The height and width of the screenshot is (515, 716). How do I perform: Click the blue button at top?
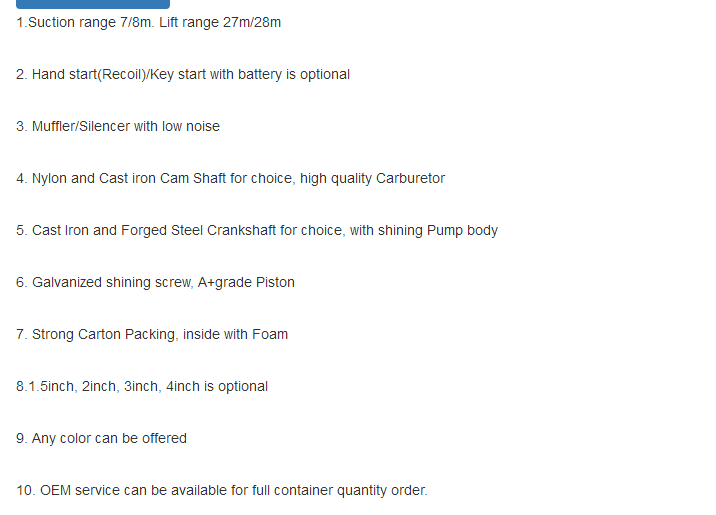[93, 4]
